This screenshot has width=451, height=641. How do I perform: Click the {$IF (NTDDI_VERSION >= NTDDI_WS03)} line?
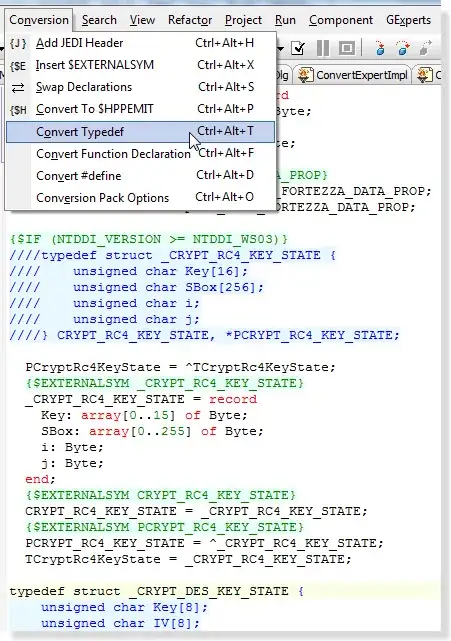click(148, 239)
